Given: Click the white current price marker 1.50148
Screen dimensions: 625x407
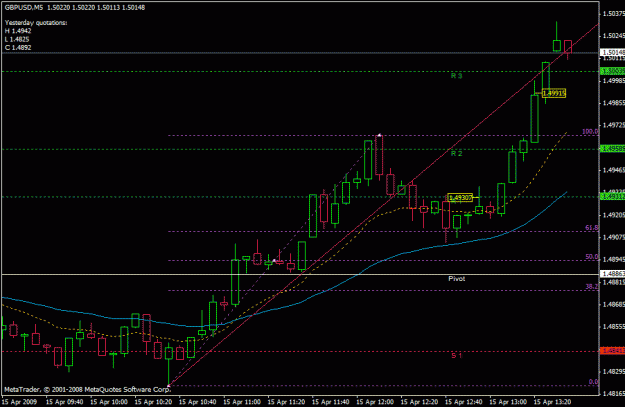Looking at the screenshot, I should (613, 52).
